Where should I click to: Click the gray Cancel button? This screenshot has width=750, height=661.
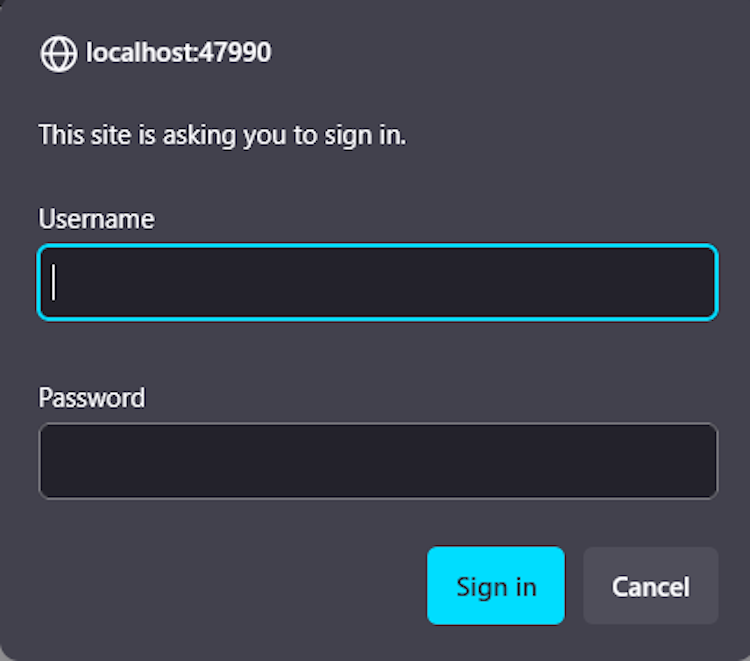650,586
